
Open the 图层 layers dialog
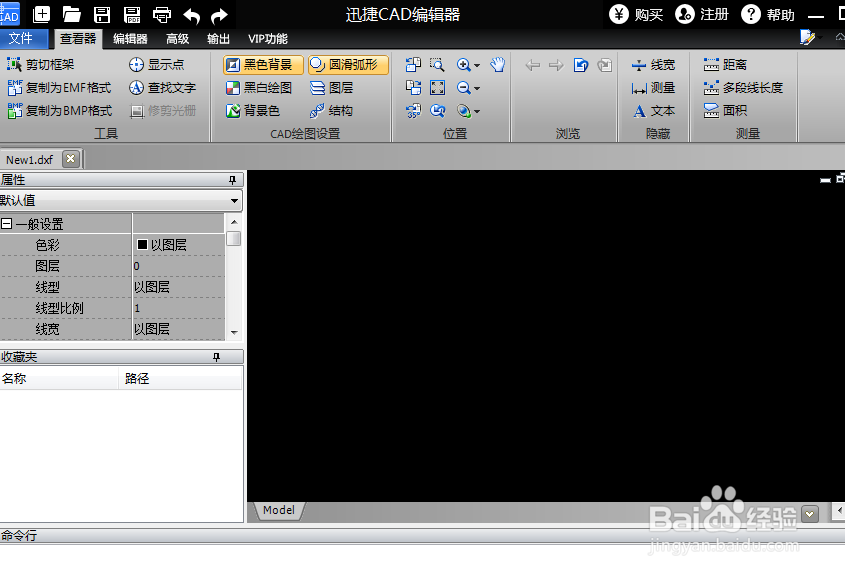(x=331, y=88)
